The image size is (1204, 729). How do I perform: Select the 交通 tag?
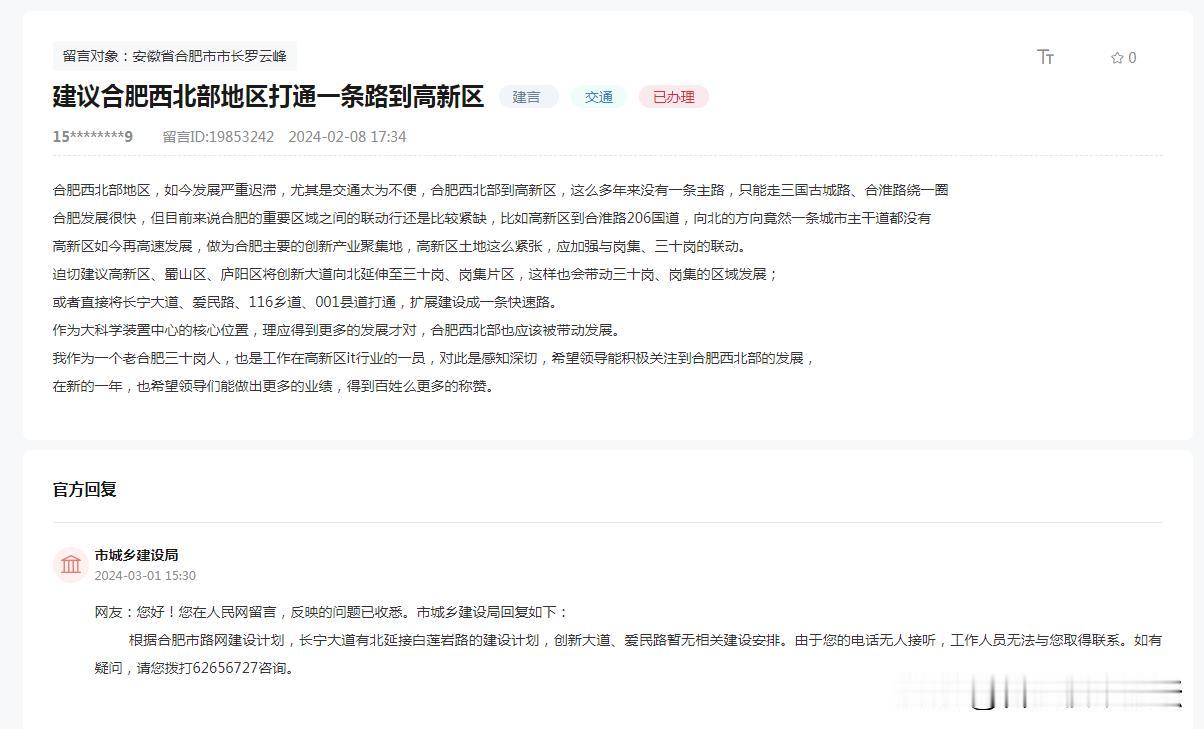[x=599, y=97]
